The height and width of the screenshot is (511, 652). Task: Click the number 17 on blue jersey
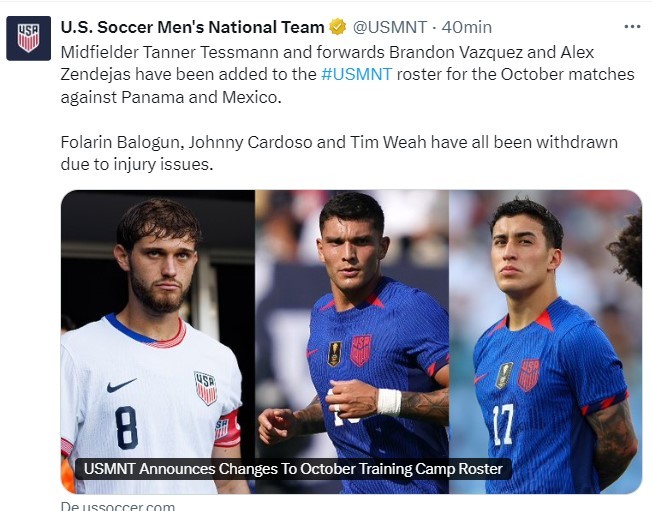pos(503,425)
